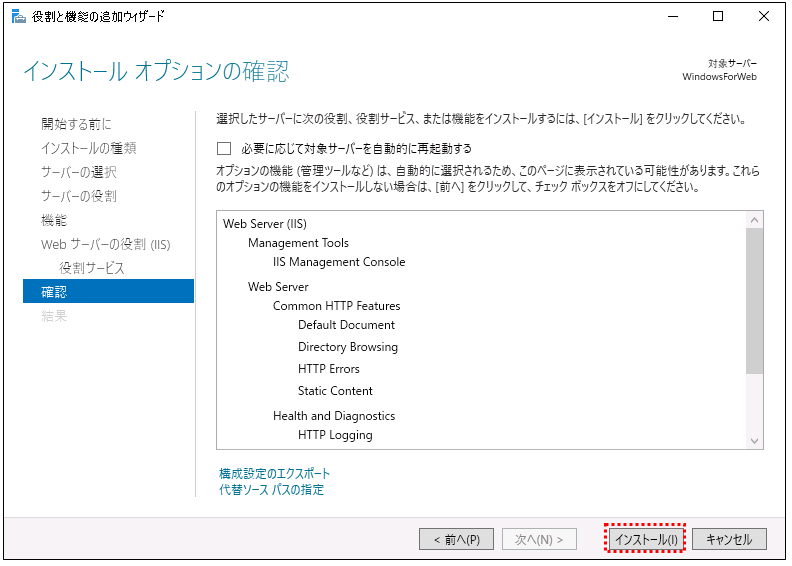Image resolution: width=792 pixels, height=566 pixels.
Task: Select 機能 step in sidebar
Action: (54, 220)
